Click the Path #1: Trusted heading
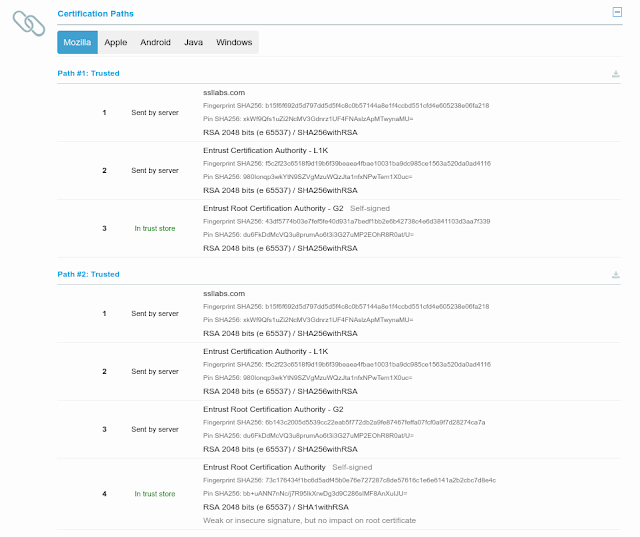This screenshot has width=640, height=537. (x=89, y=73)
